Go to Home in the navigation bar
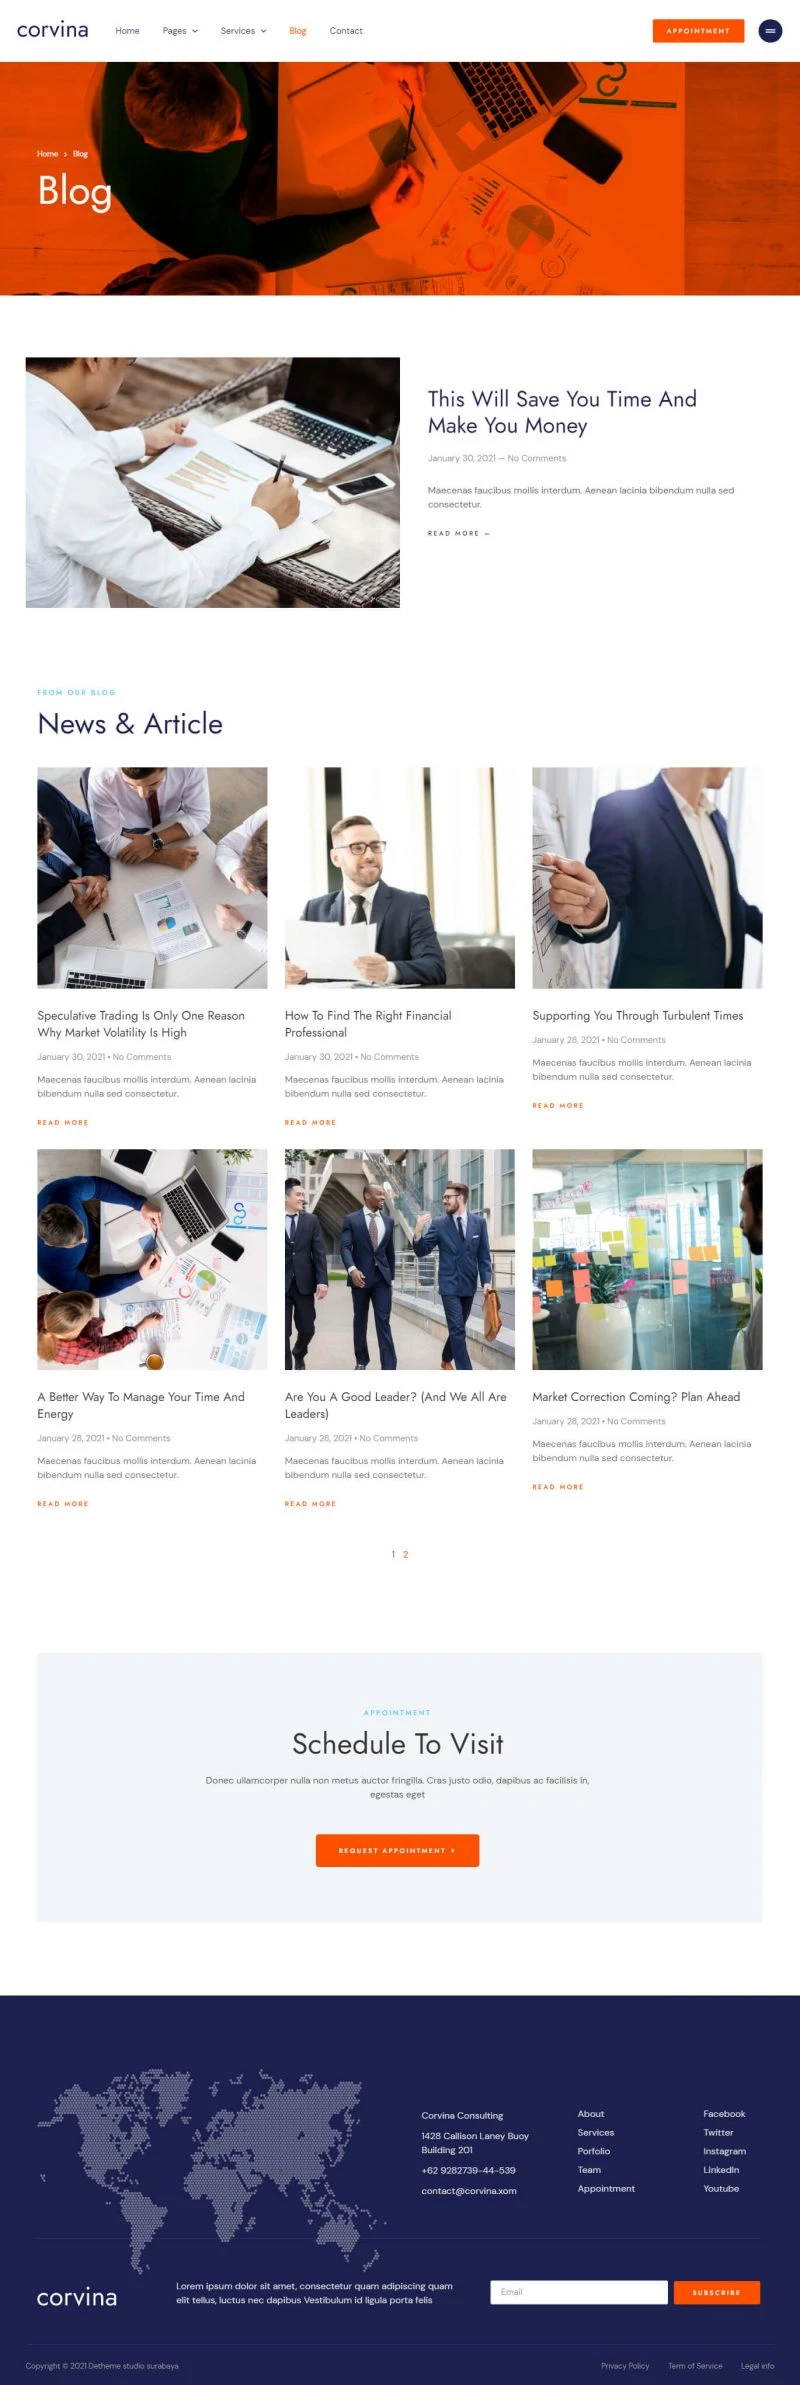This screenshot has height=2385, width=800. pyautogui.click(x=127, y=31)
